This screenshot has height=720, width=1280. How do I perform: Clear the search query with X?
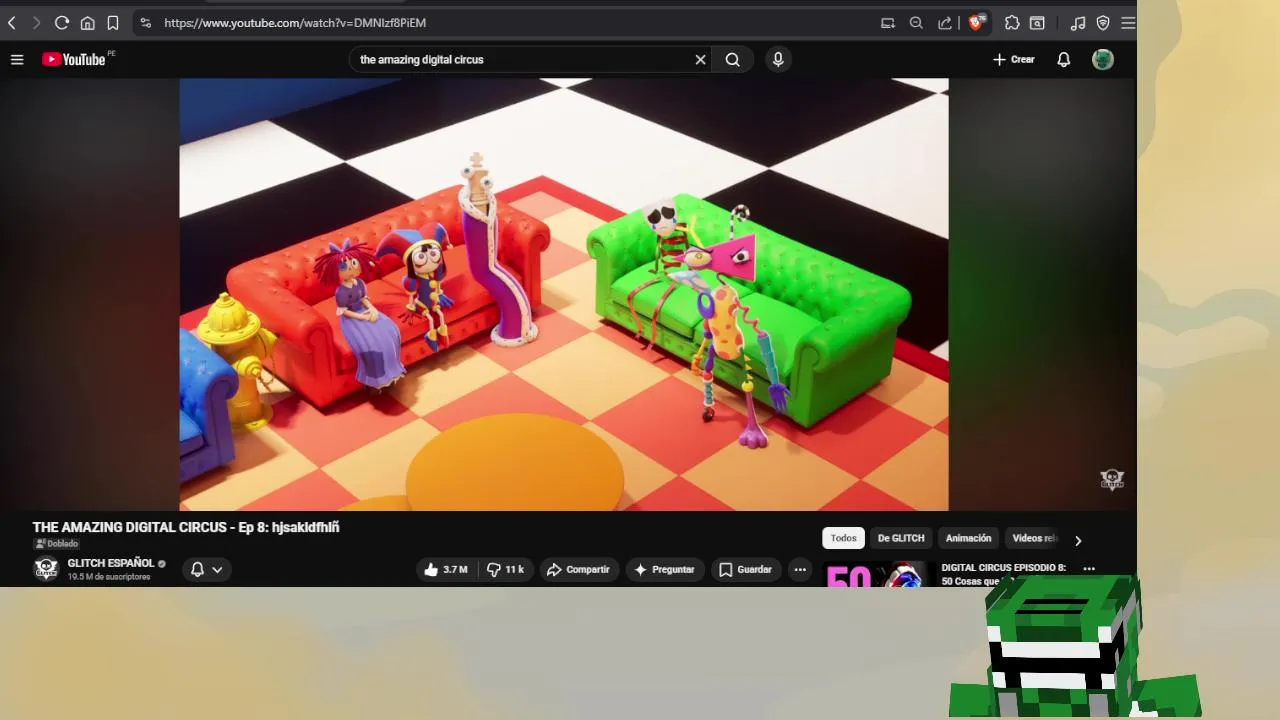pyautogui.click(x=700, y=60)
